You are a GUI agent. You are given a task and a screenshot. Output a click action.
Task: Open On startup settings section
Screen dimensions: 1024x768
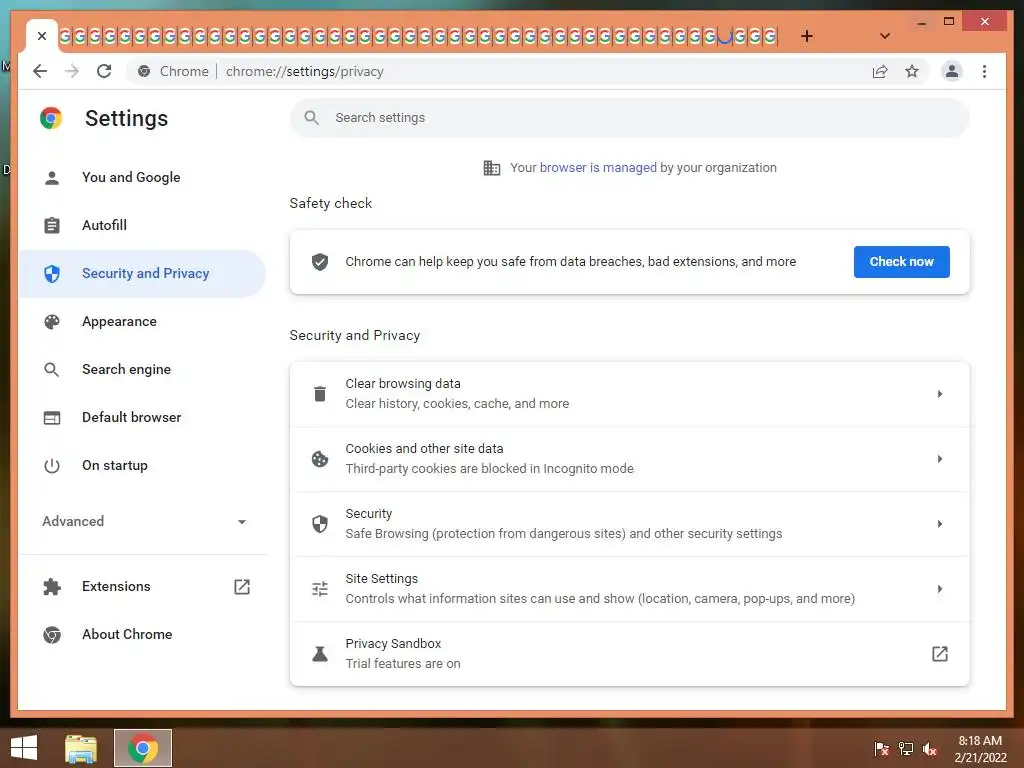pos(142,466)
